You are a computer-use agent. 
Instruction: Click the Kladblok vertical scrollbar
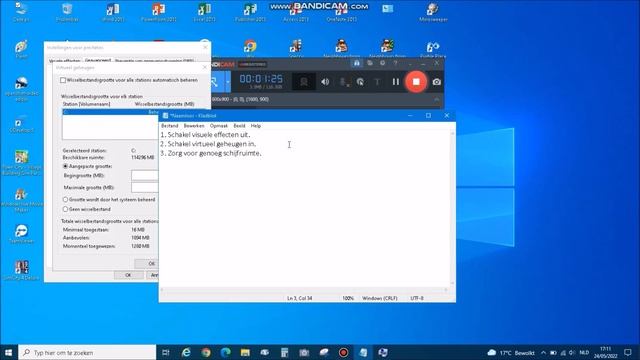point(452,208)
